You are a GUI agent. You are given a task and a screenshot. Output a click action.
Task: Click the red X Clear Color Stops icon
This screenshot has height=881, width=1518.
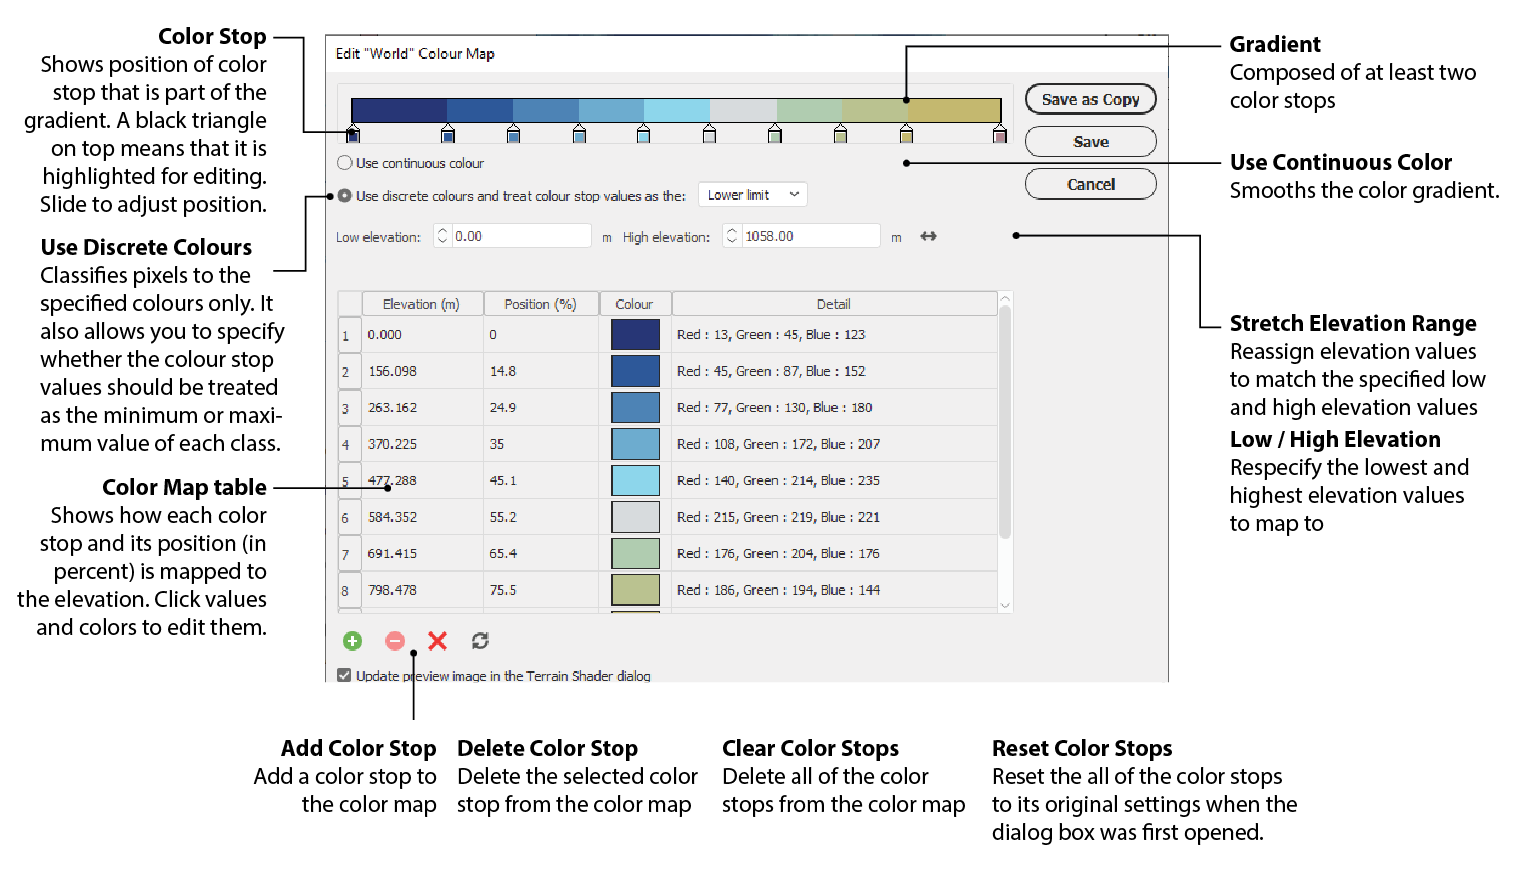point(437,641)
